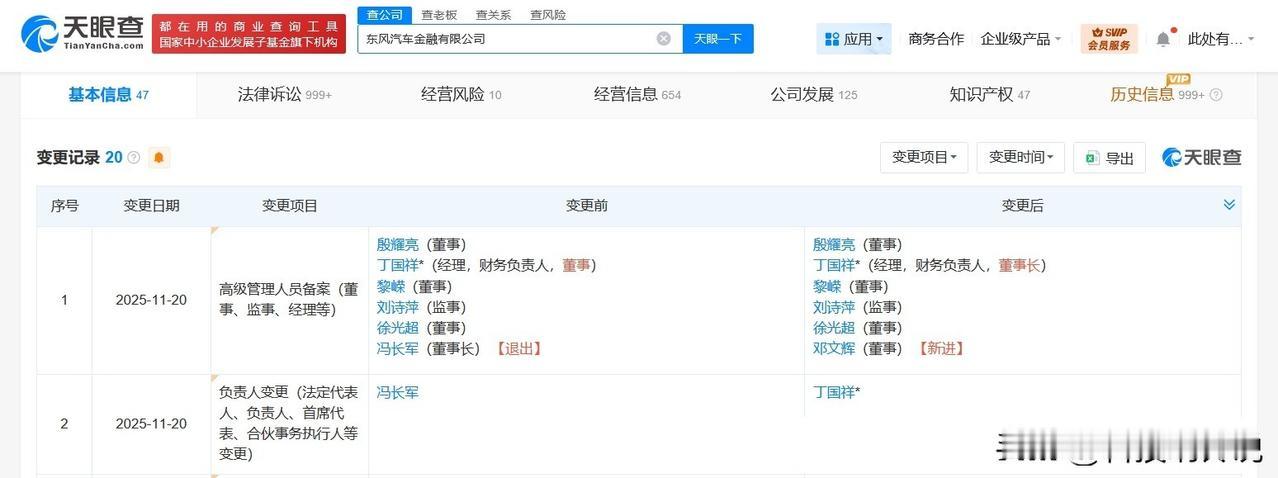Open the 知识产权 tab
The image size is (1278, 478).
[x=989, y=95]
